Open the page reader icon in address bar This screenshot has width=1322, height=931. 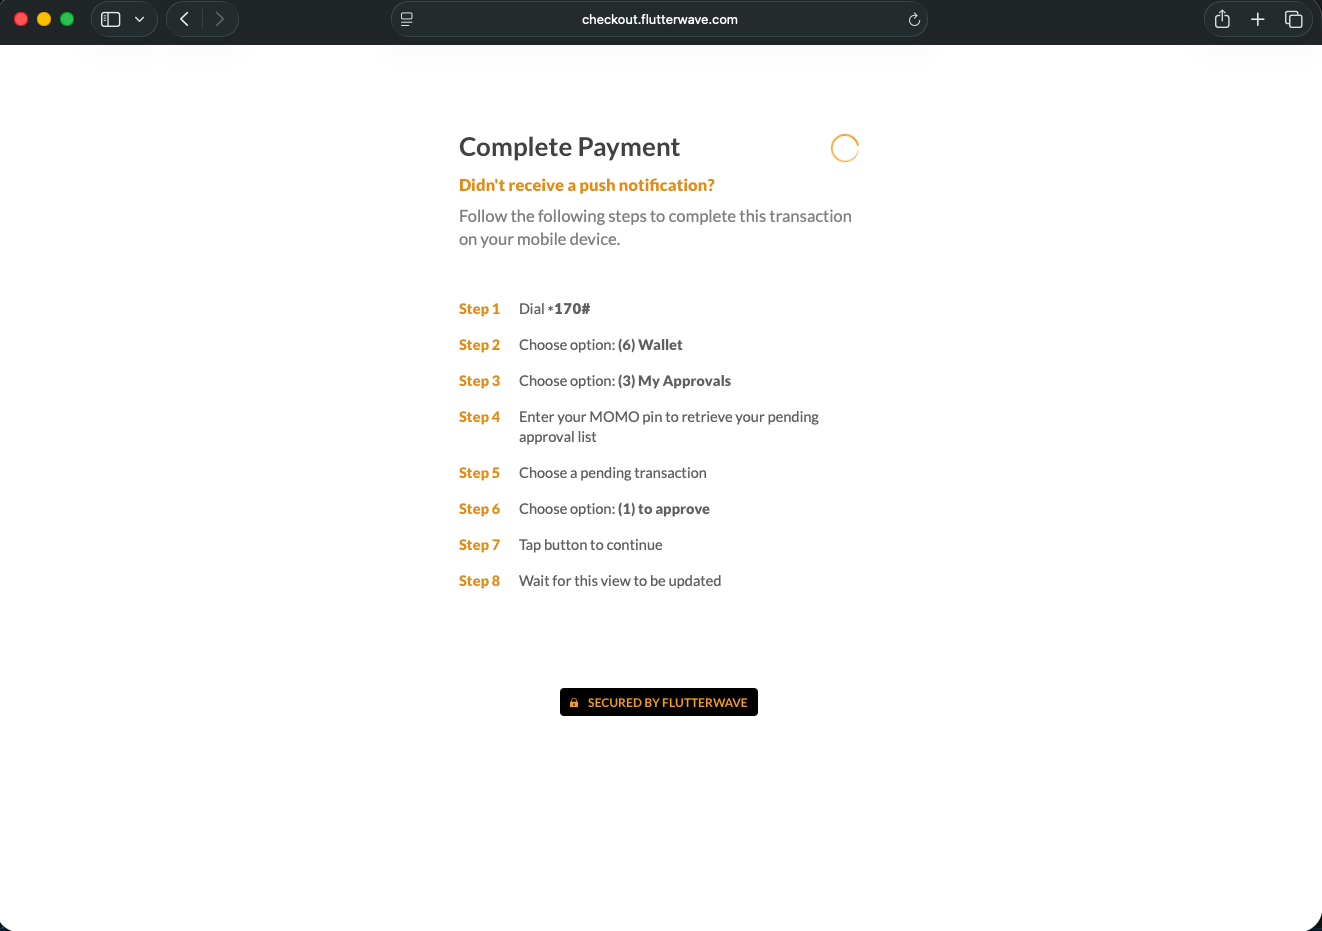pos(407,19)
